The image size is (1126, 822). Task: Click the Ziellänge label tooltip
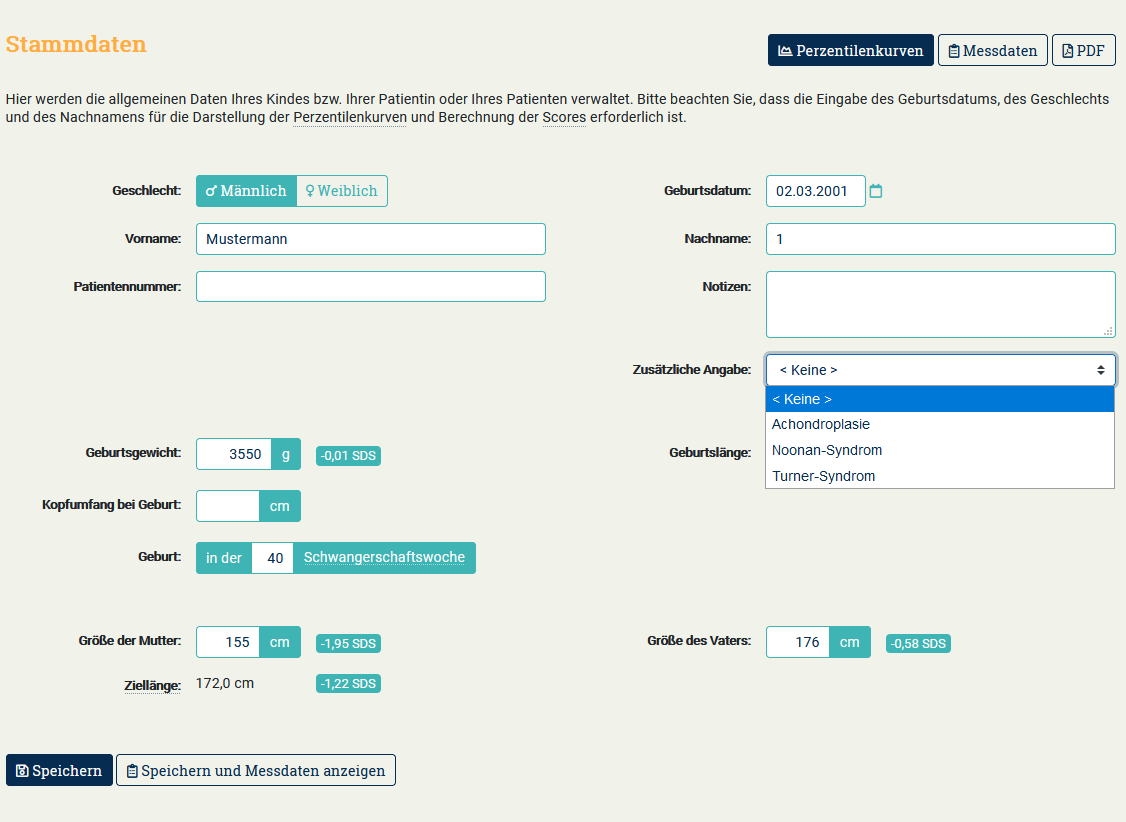point(152,686)
